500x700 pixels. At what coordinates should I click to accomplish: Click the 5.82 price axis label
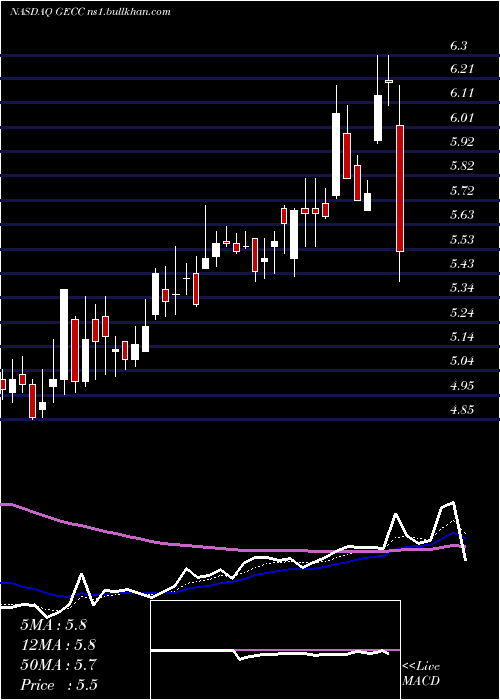(x=462, y=166)
